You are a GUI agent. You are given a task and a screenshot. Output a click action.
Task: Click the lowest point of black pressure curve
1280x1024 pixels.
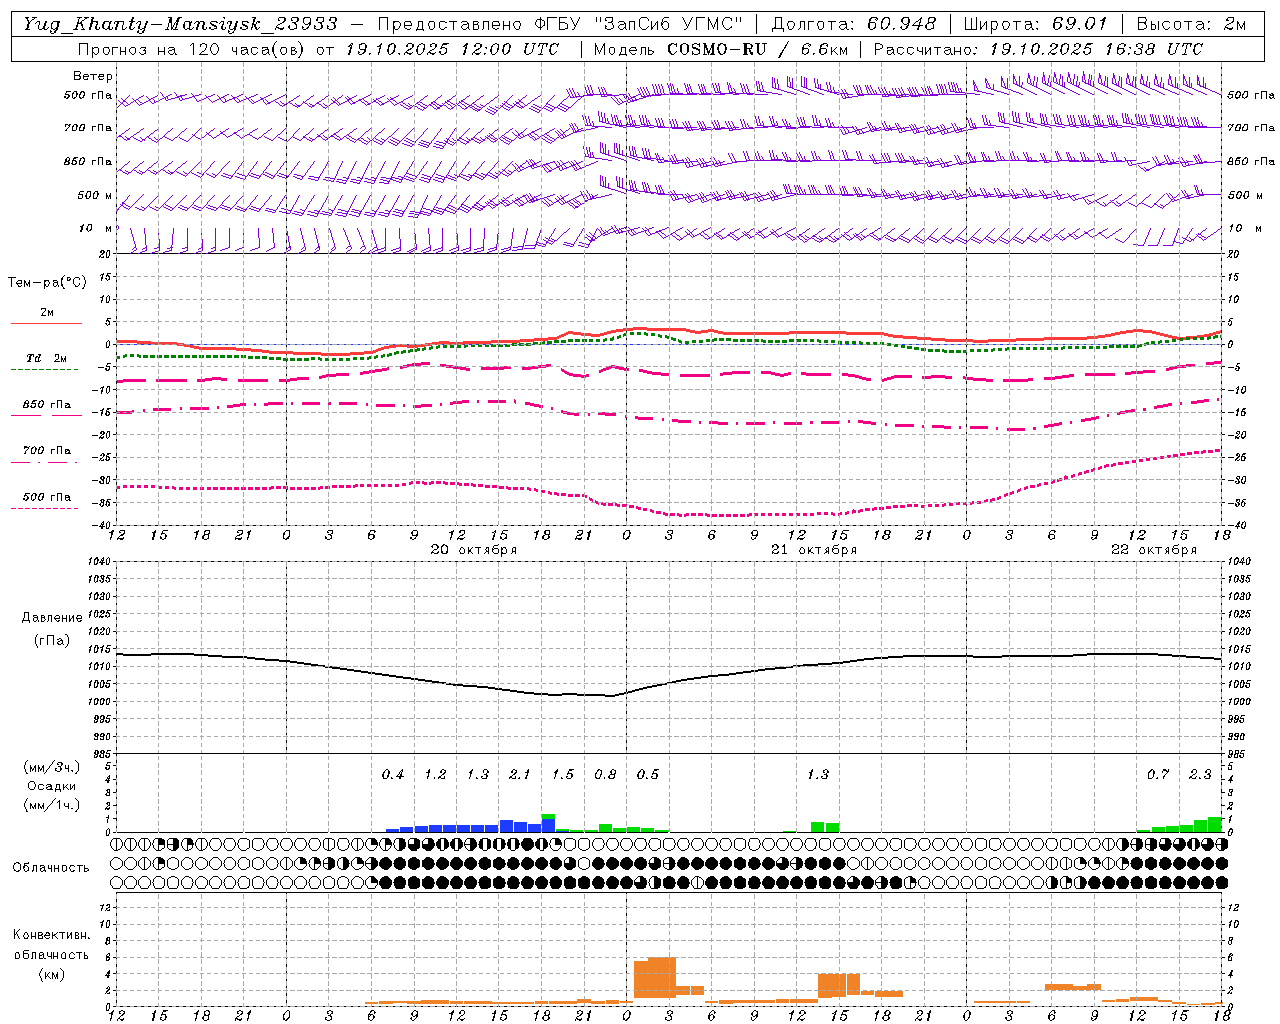click(x=610, y=695)
